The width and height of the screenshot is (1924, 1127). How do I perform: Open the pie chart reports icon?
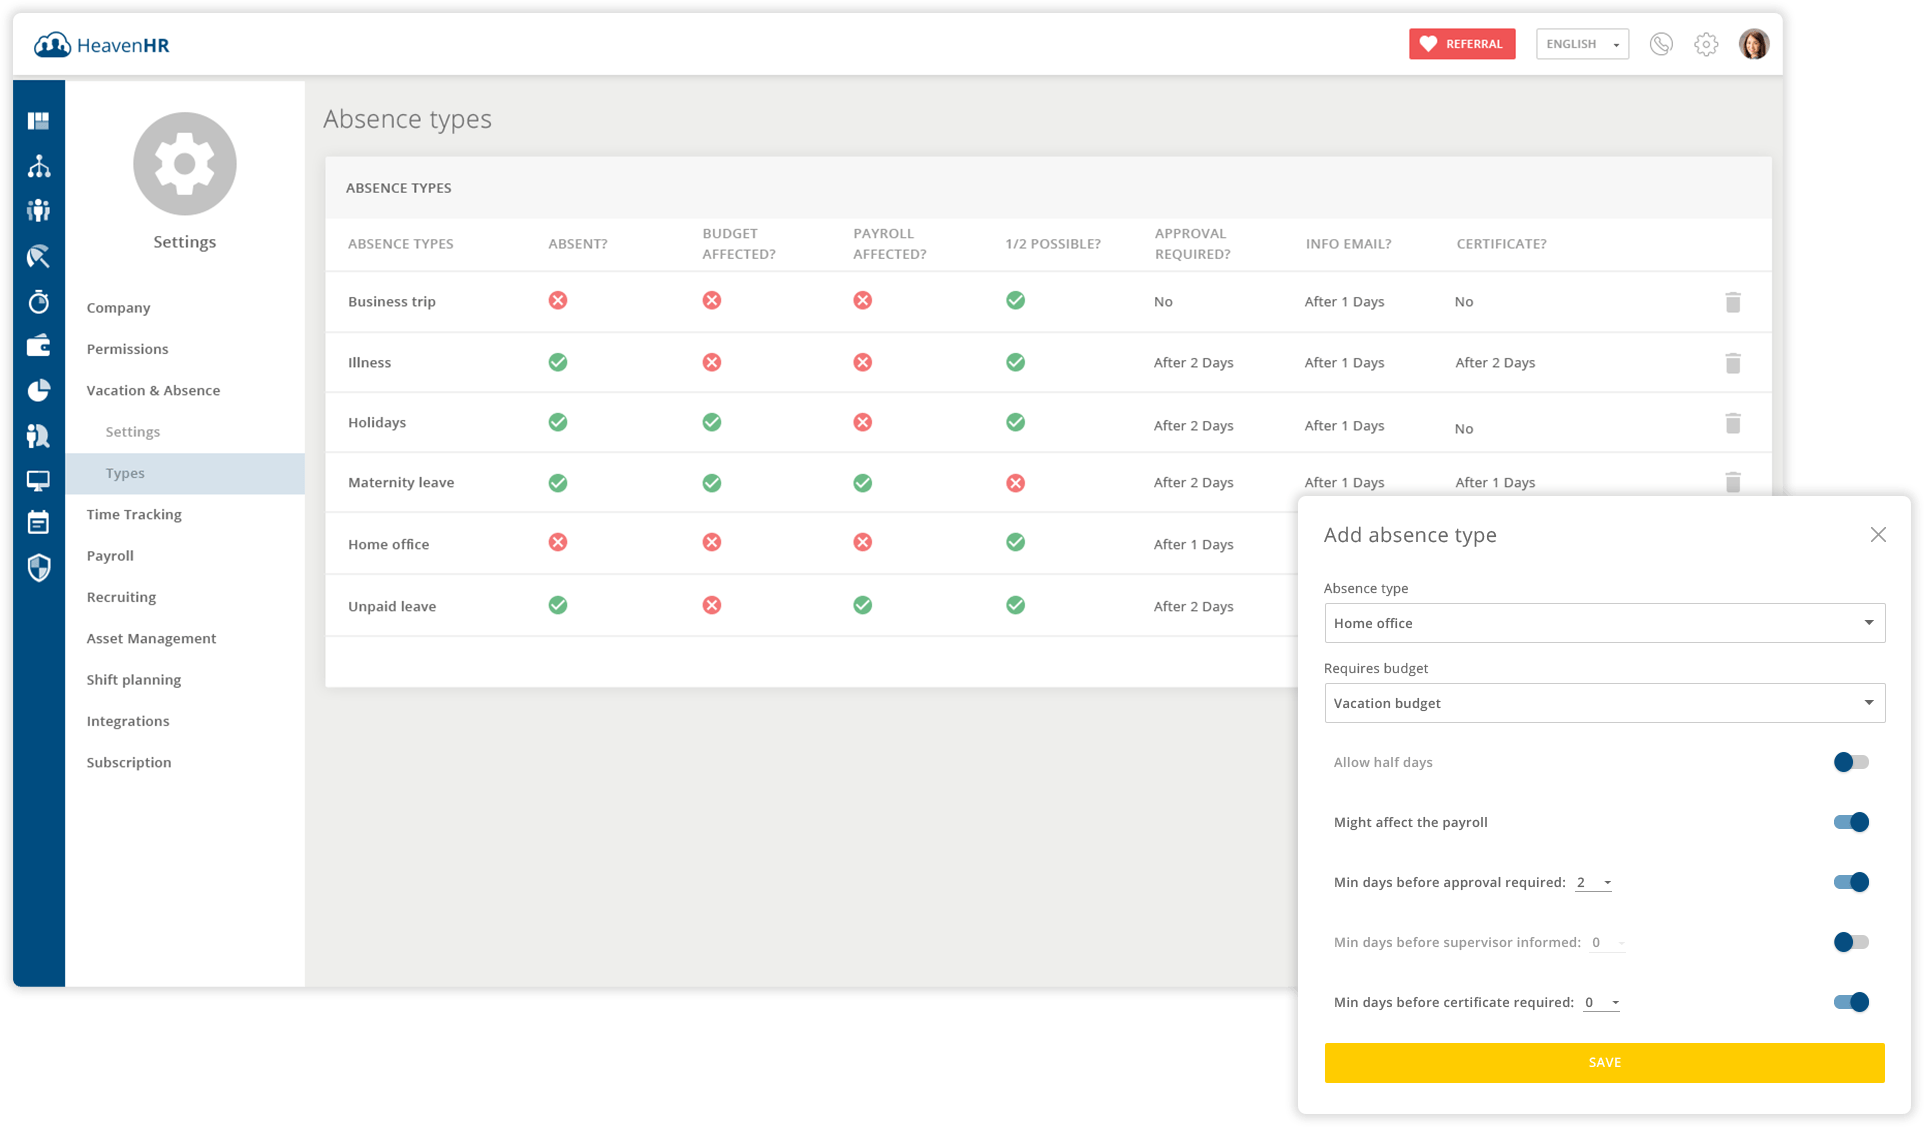click(39, 390)
